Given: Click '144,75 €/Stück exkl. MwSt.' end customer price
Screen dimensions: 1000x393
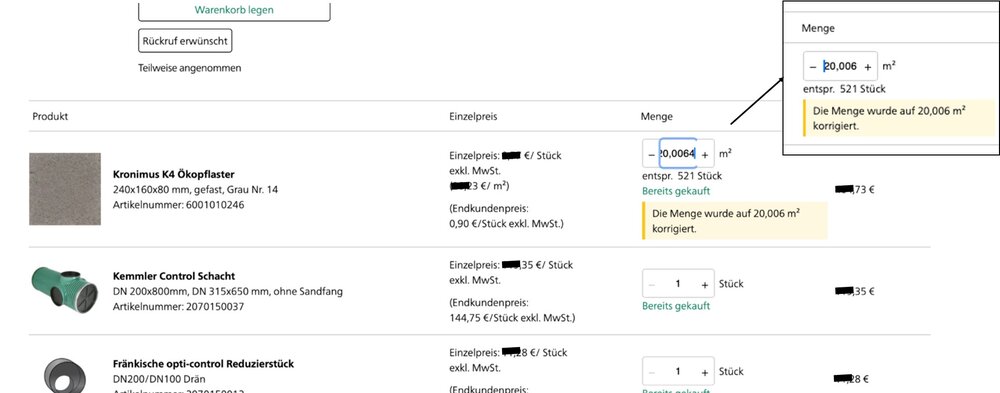Looking at the screenshot, I should 512,318.
